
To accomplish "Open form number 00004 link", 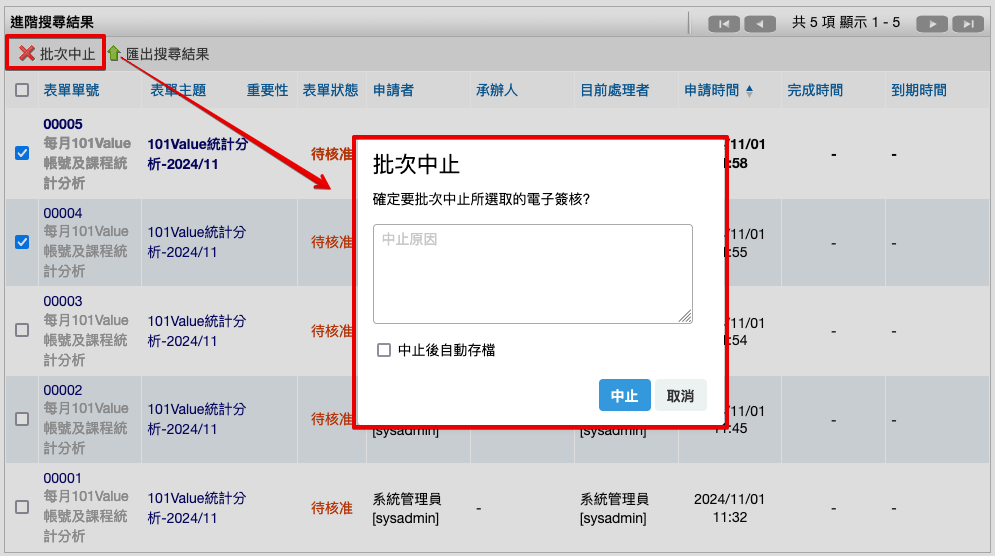I will click(x=63, y=213).
